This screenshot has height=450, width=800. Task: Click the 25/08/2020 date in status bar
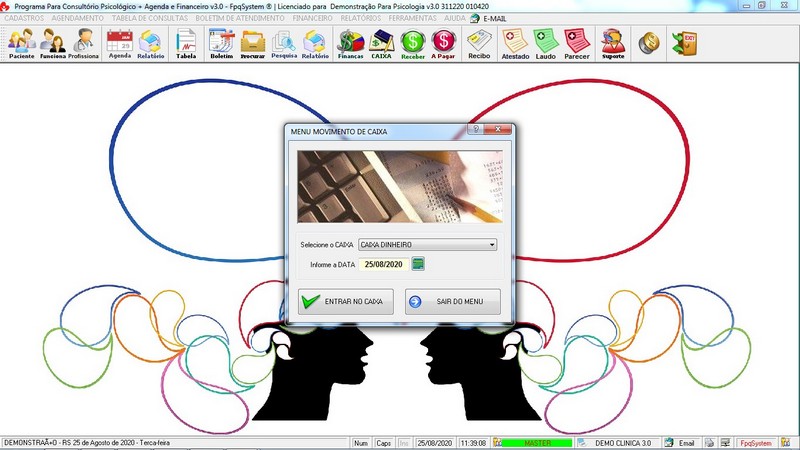[x=435, y=443]
